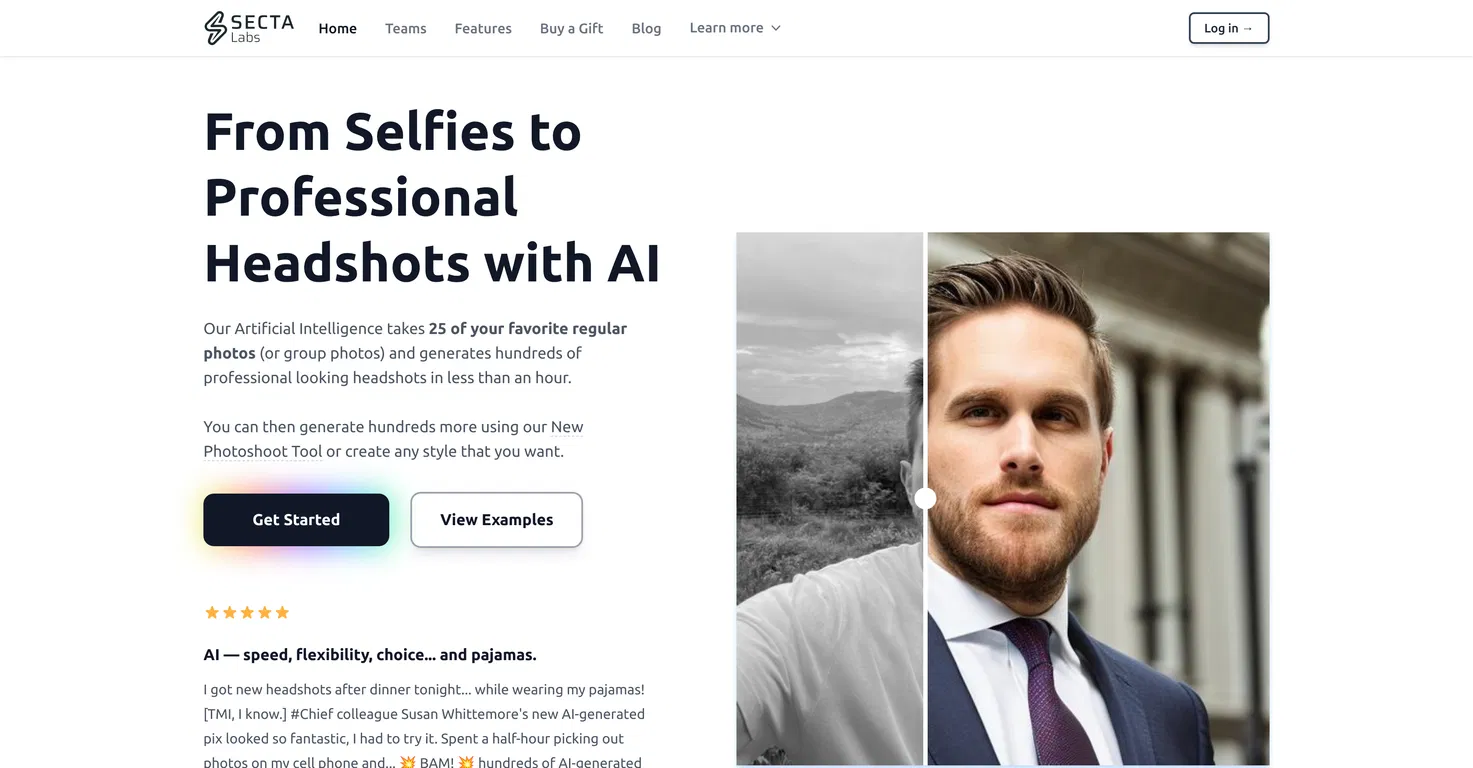
Task: Open the Home menu item
Action: [338, 28]
